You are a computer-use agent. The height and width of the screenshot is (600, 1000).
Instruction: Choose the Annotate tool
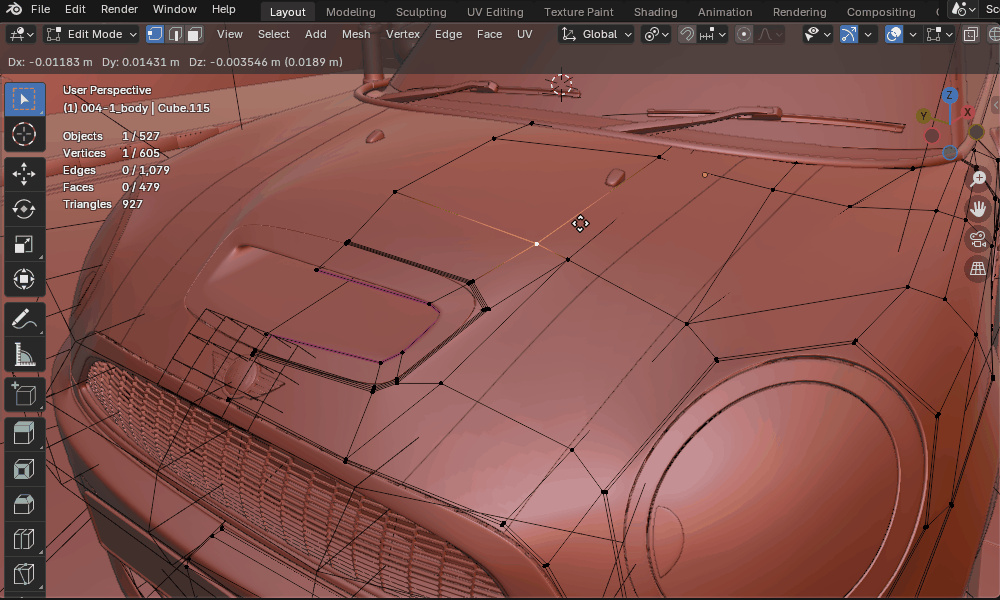pyautogui.click(x=24, y=319)
